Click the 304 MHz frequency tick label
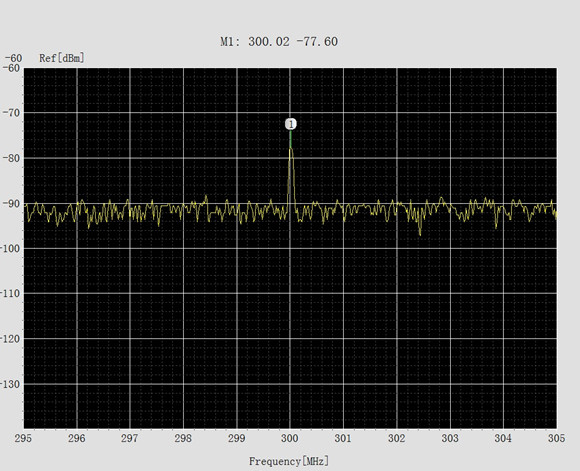 [x=503, y=438]
